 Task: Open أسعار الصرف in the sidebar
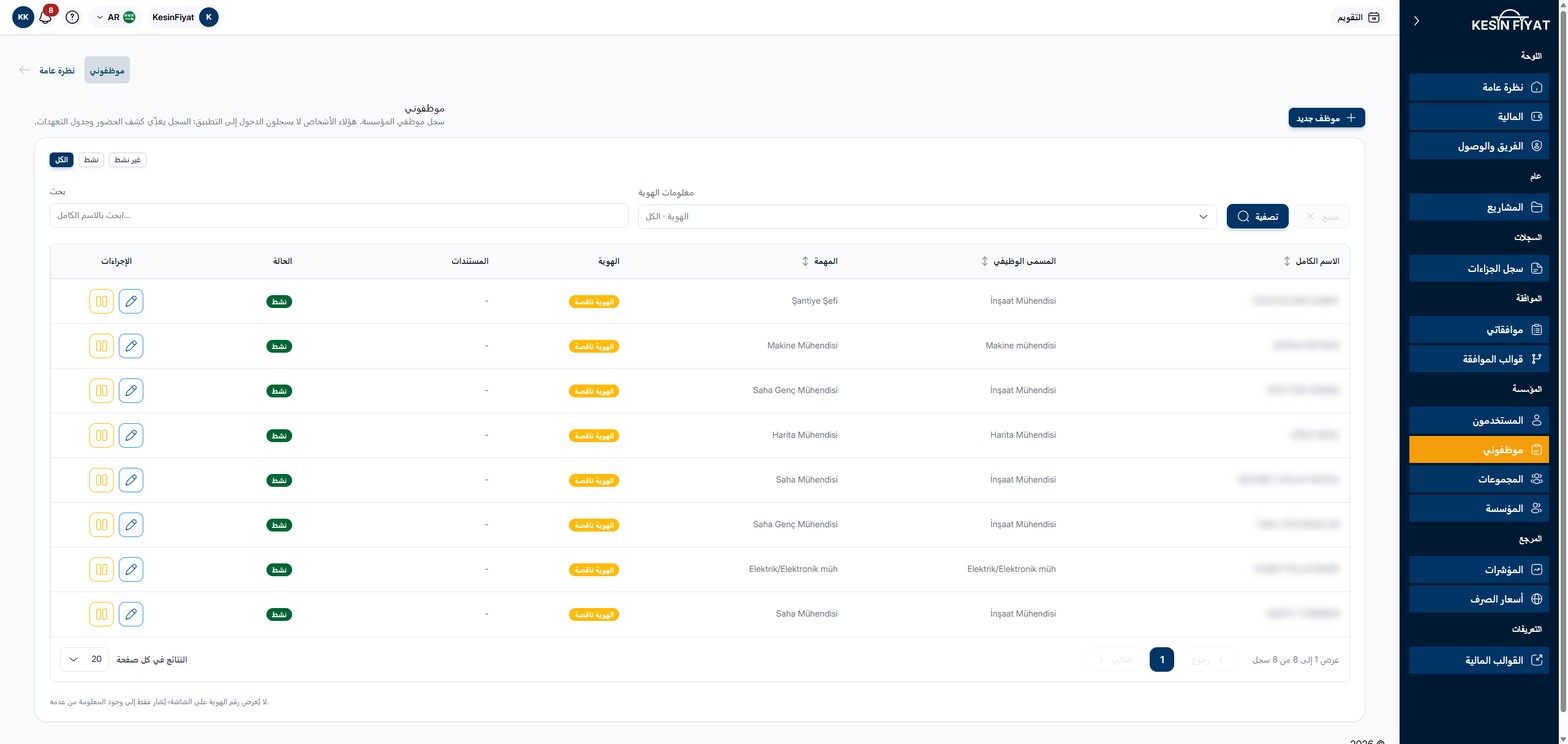coord(1479,599)
